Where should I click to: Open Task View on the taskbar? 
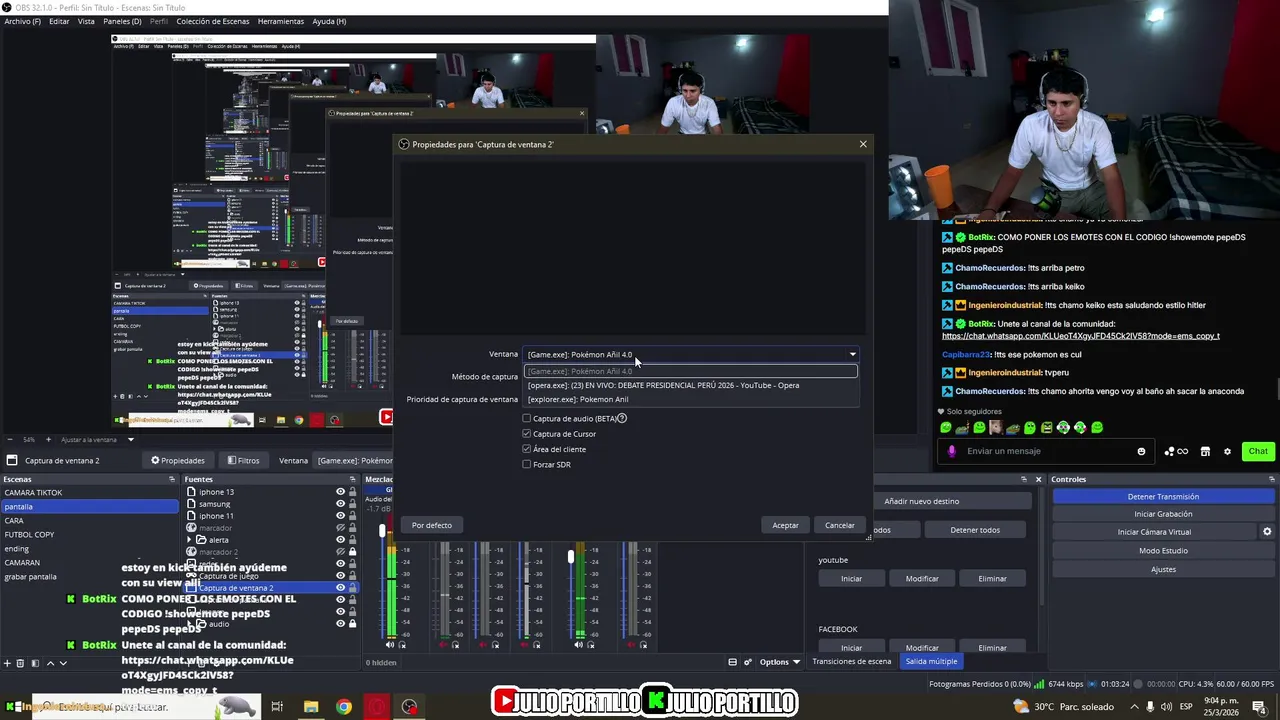(277, 707)
